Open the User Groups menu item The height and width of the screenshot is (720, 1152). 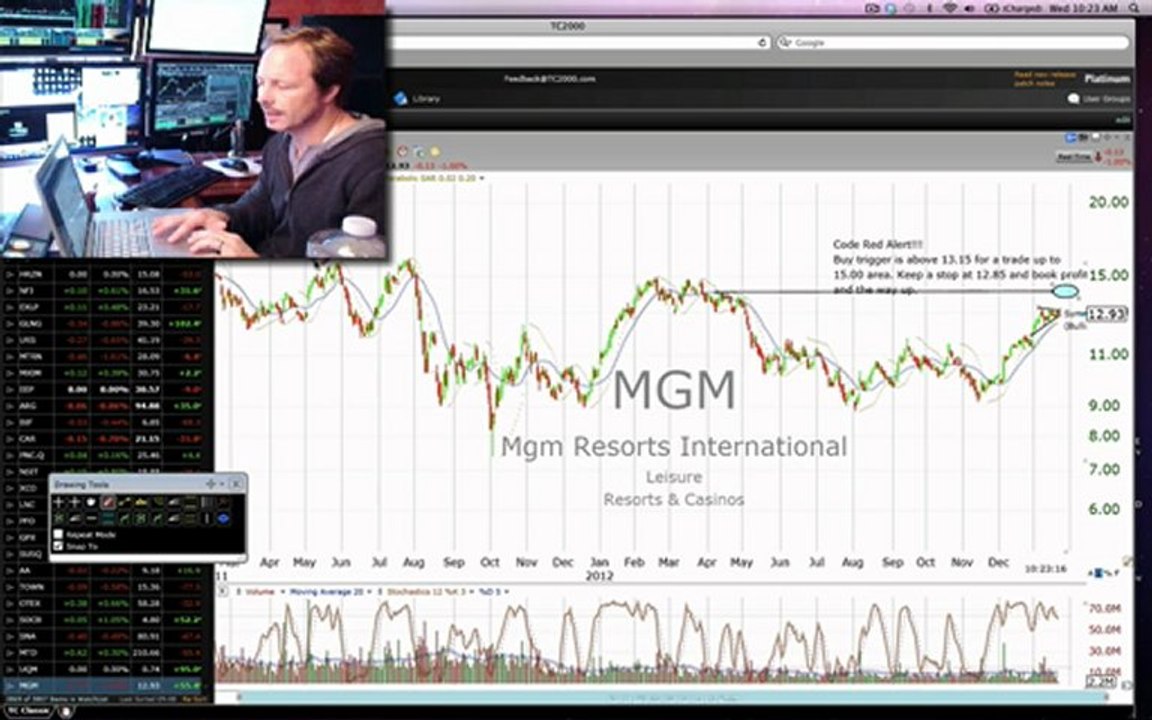(1106, 98)
